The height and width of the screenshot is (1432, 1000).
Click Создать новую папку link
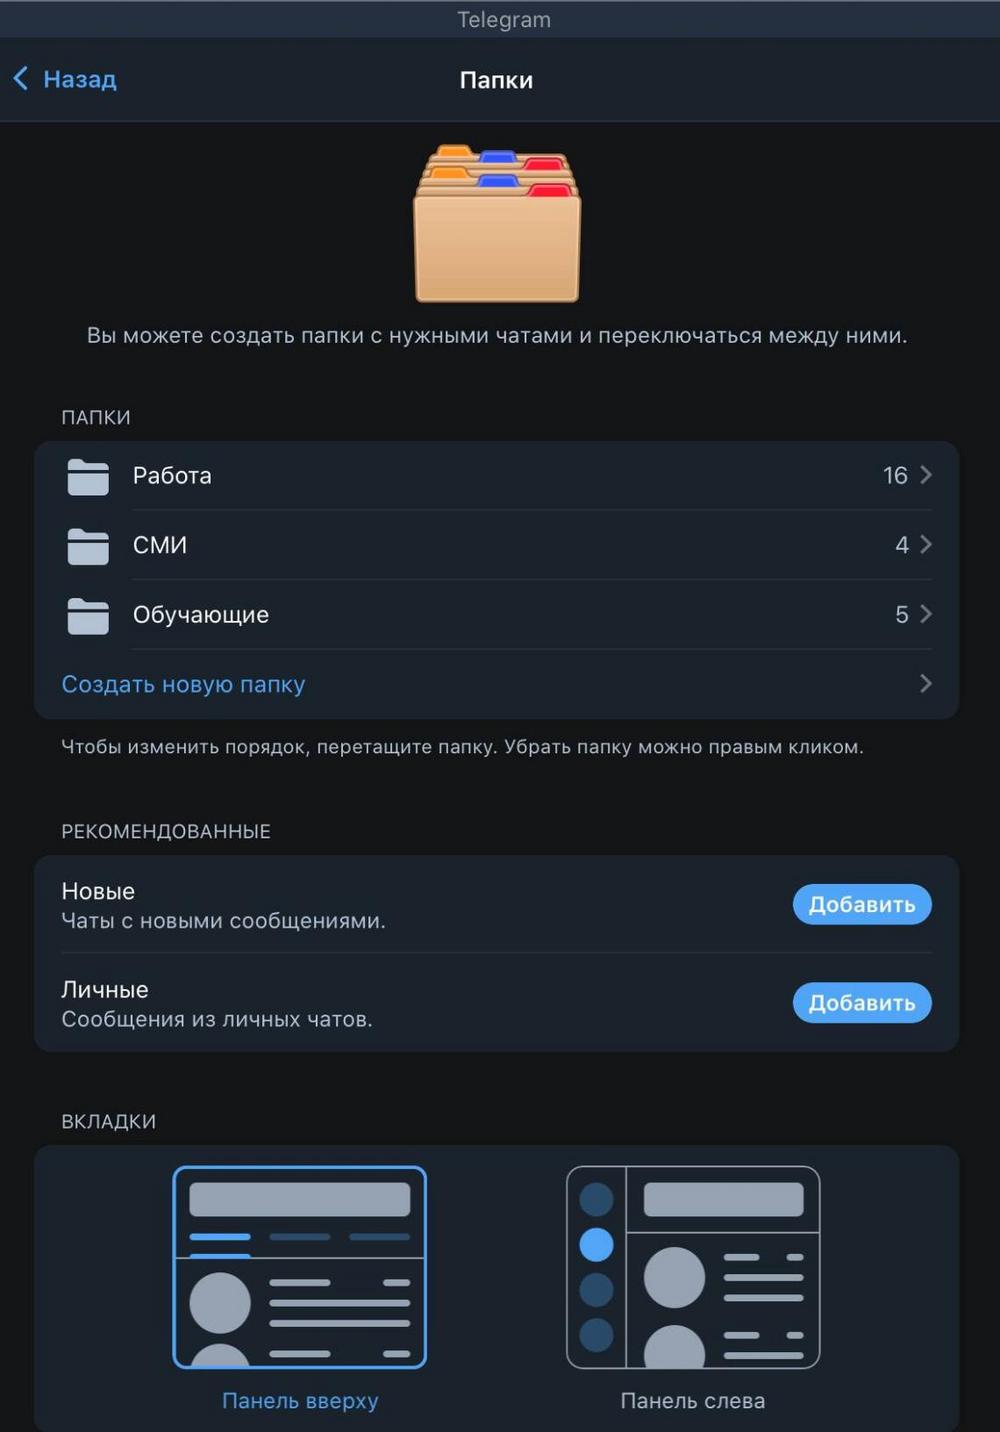183,684
